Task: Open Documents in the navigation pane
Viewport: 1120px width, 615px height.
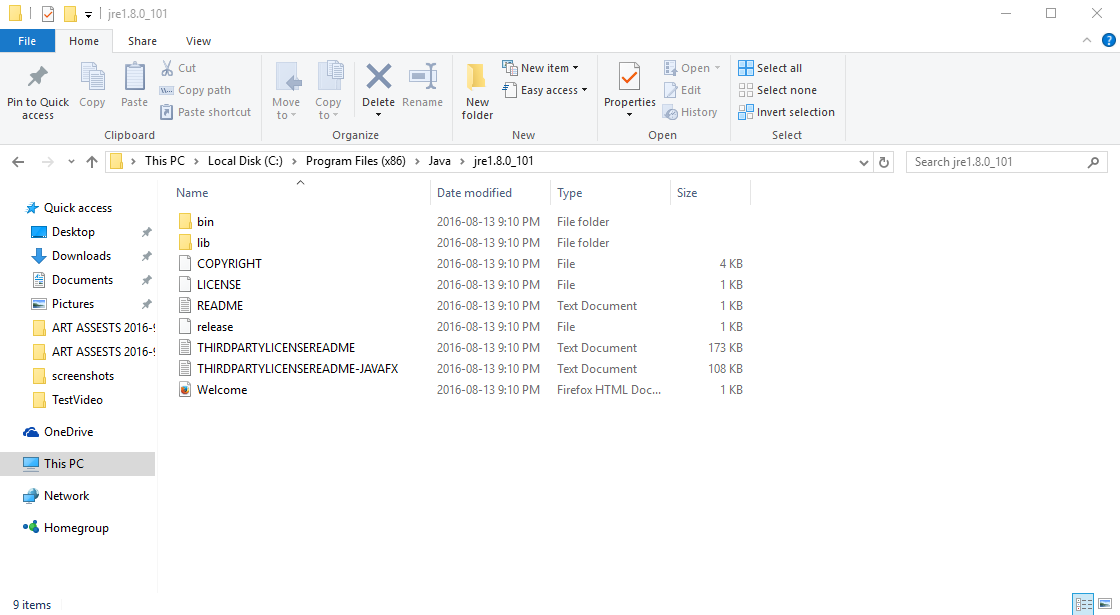Action: coord(82,280)
